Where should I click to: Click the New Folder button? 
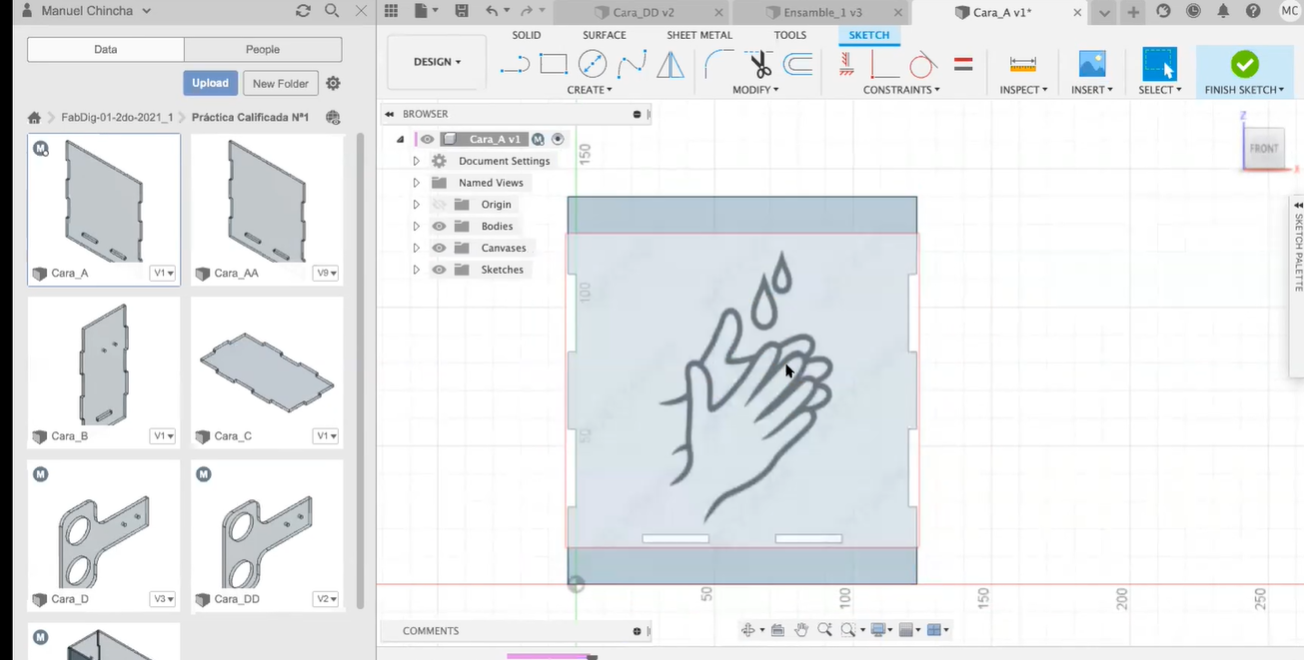280,83
